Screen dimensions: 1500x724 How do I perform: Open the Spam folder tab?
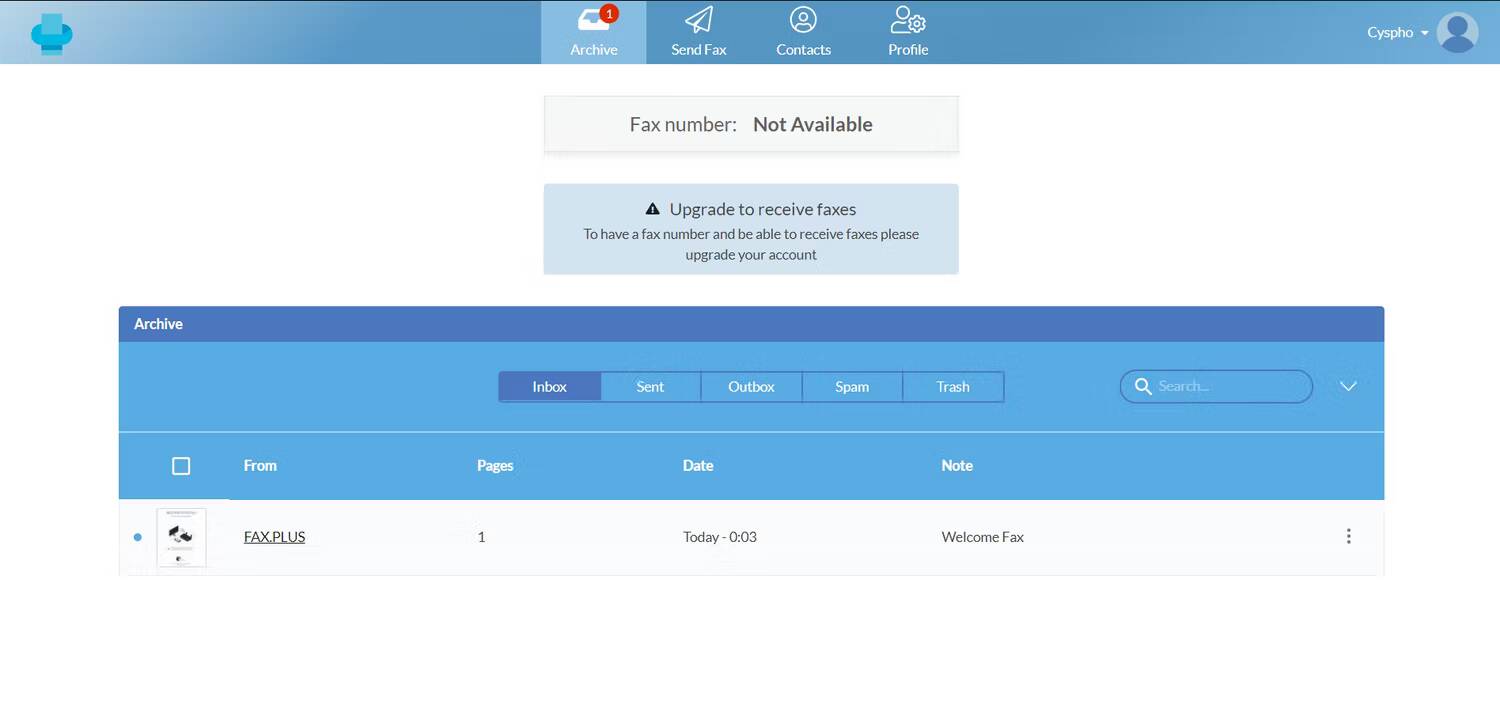pyautogui.click(x=851, y=386)
